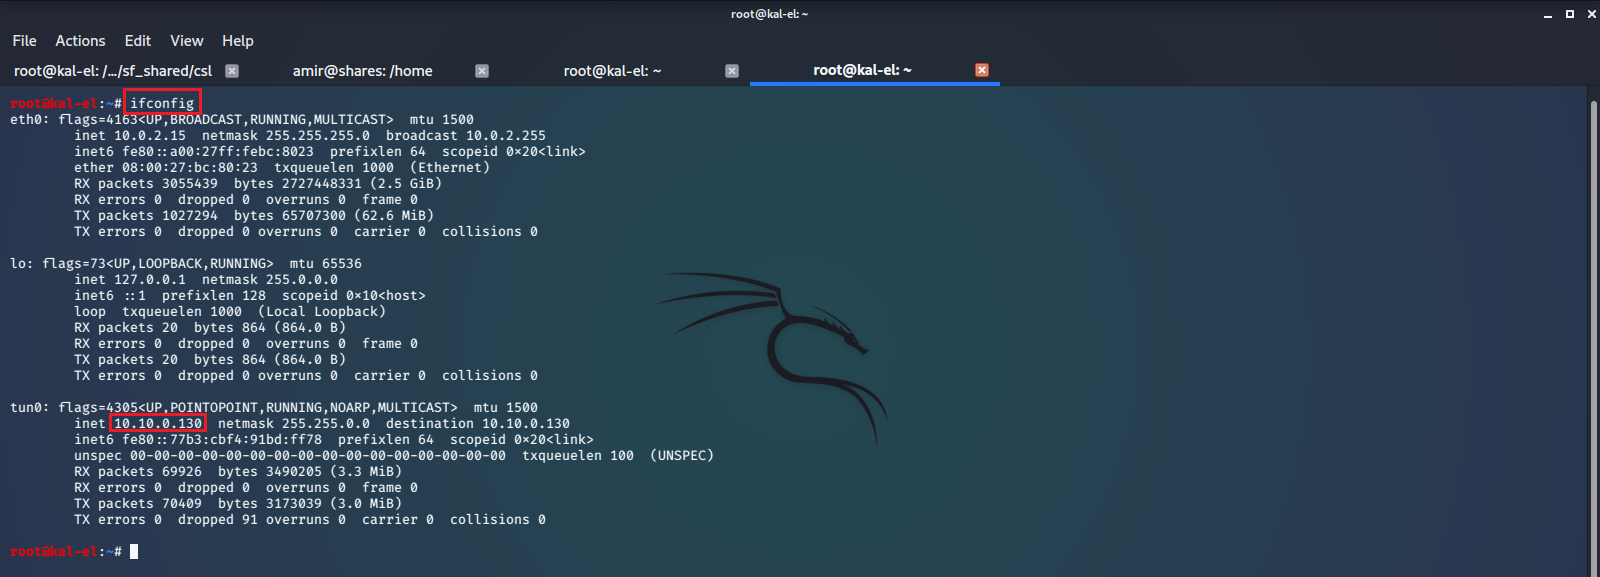Click the dropped 91 value
The height and width of the screenshot is (577, 1600).
point(250,519)
